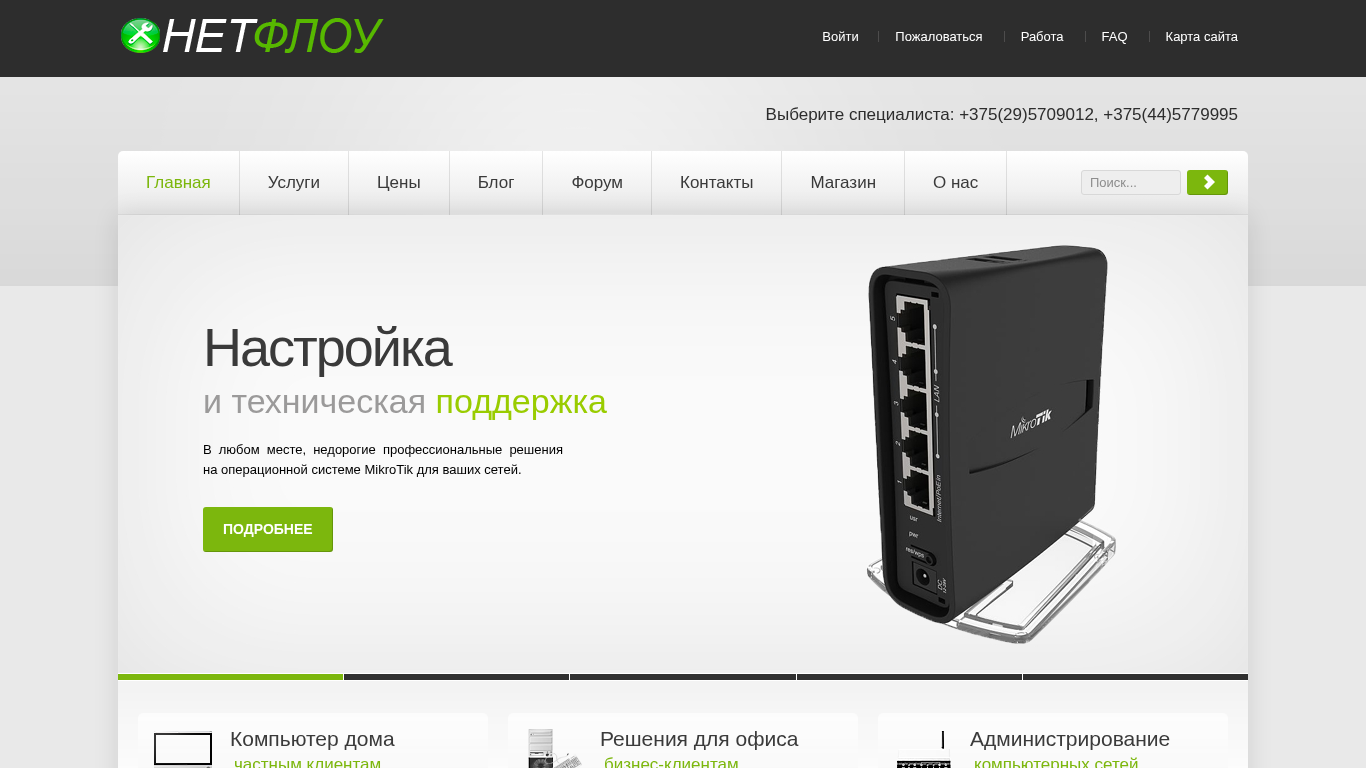This screenshot has width=1366, height=768.
Task: Click the MikroTik router image
Action: click(990, 443)
